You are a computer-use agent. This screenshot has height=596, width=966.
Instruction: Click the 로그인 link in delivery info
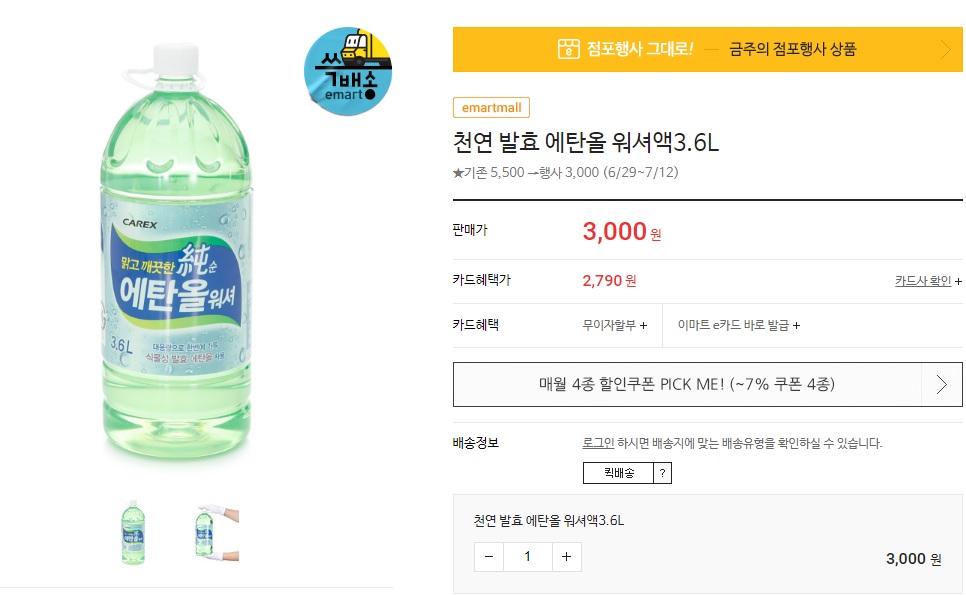[x=598, y=443]
